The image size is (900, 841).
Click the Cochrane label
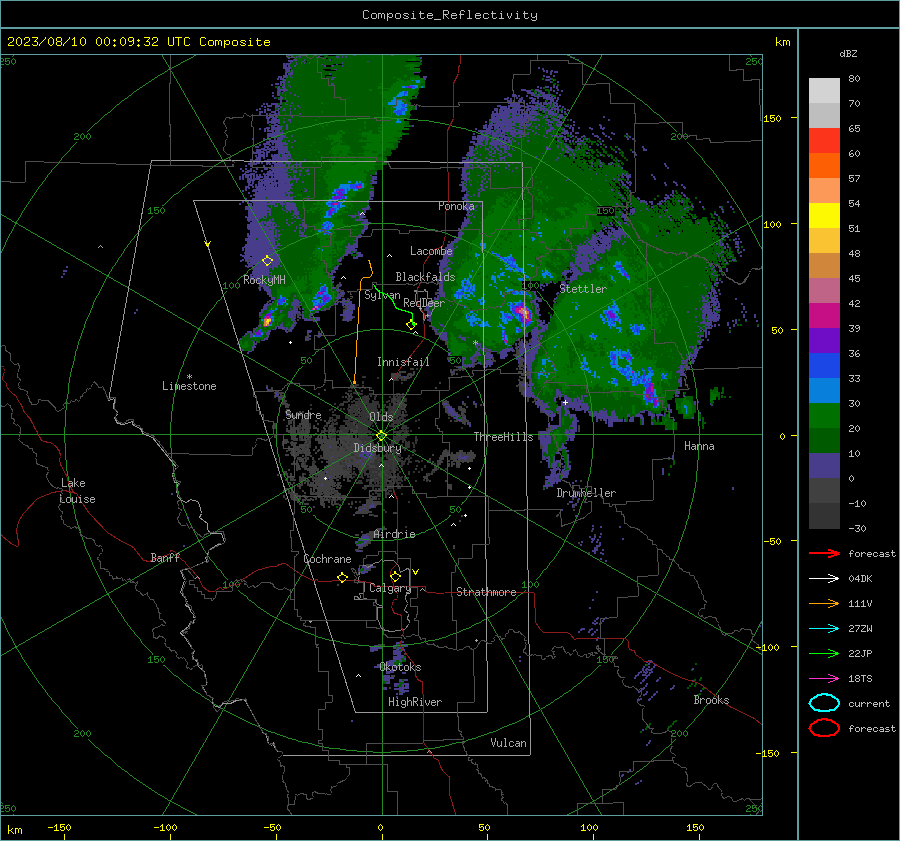click(327, 559)
